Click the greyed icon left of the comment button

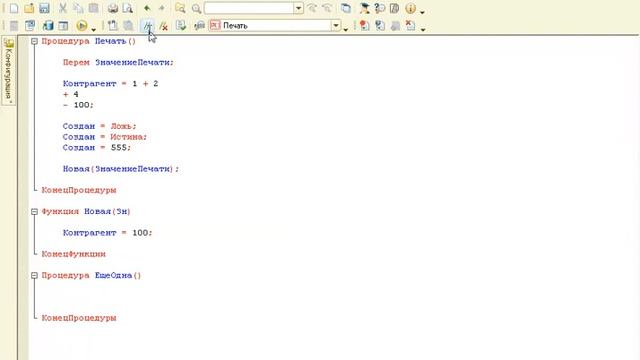[x=129, y=26]
